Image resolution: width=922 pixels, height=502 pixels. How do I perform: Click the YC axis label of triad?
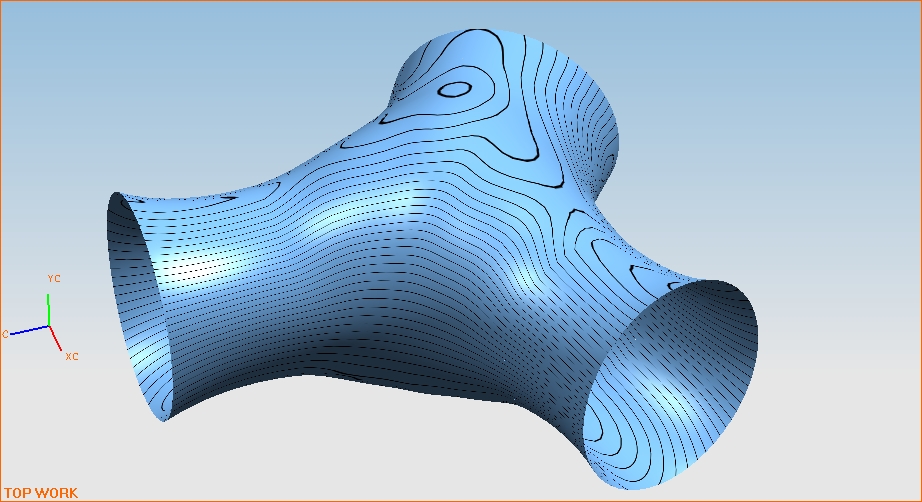(x=54, y=279)
